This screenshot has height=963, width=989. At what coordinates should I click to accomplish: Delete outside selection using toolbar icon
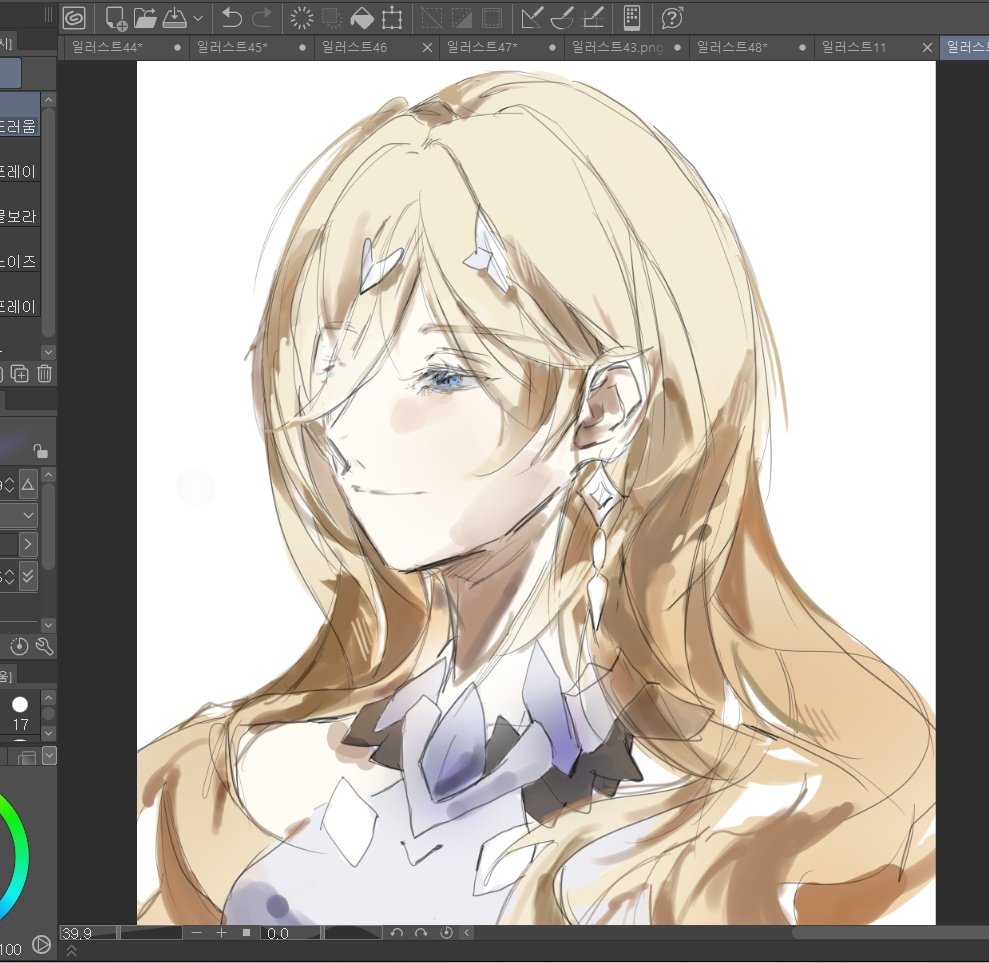point(332,18)
